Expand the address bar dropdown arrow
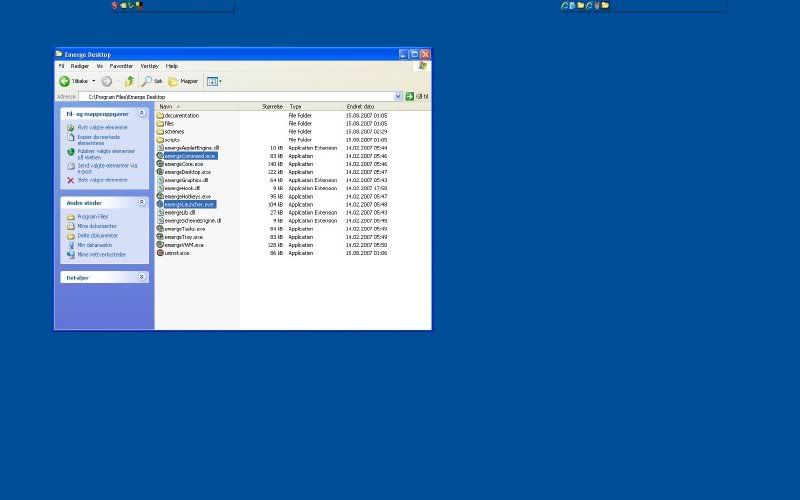The height and width of the screenshot is (500, 800). (398, 96)
